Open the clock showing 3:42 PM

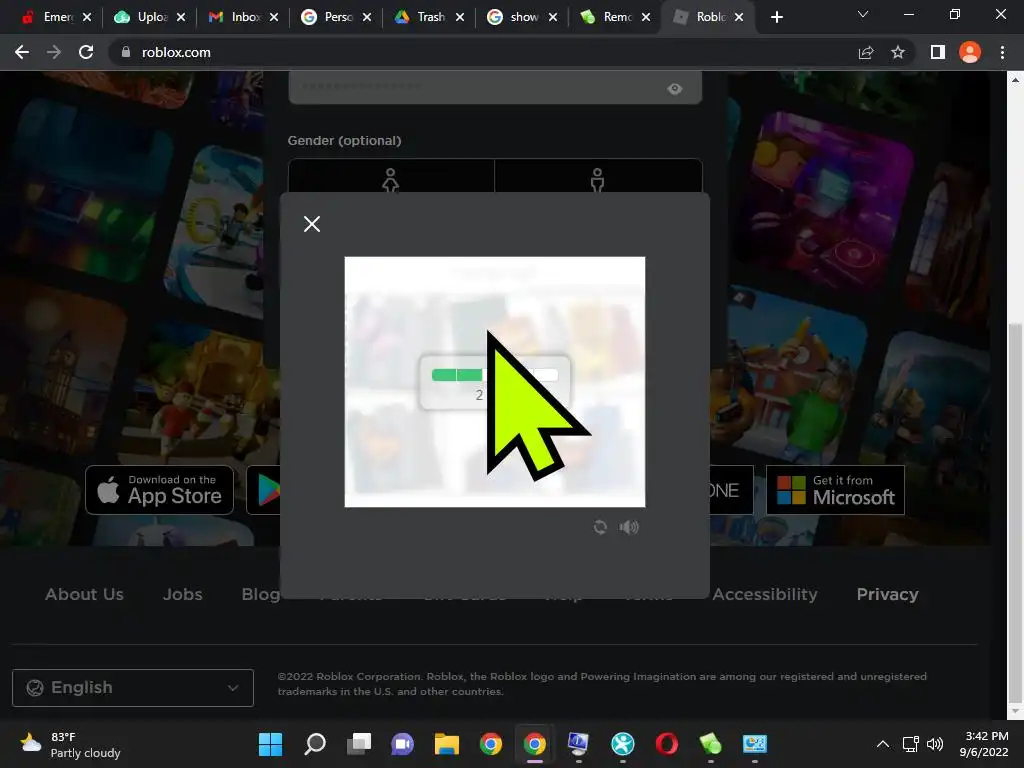pyautogui.click(x=984, y=744)
